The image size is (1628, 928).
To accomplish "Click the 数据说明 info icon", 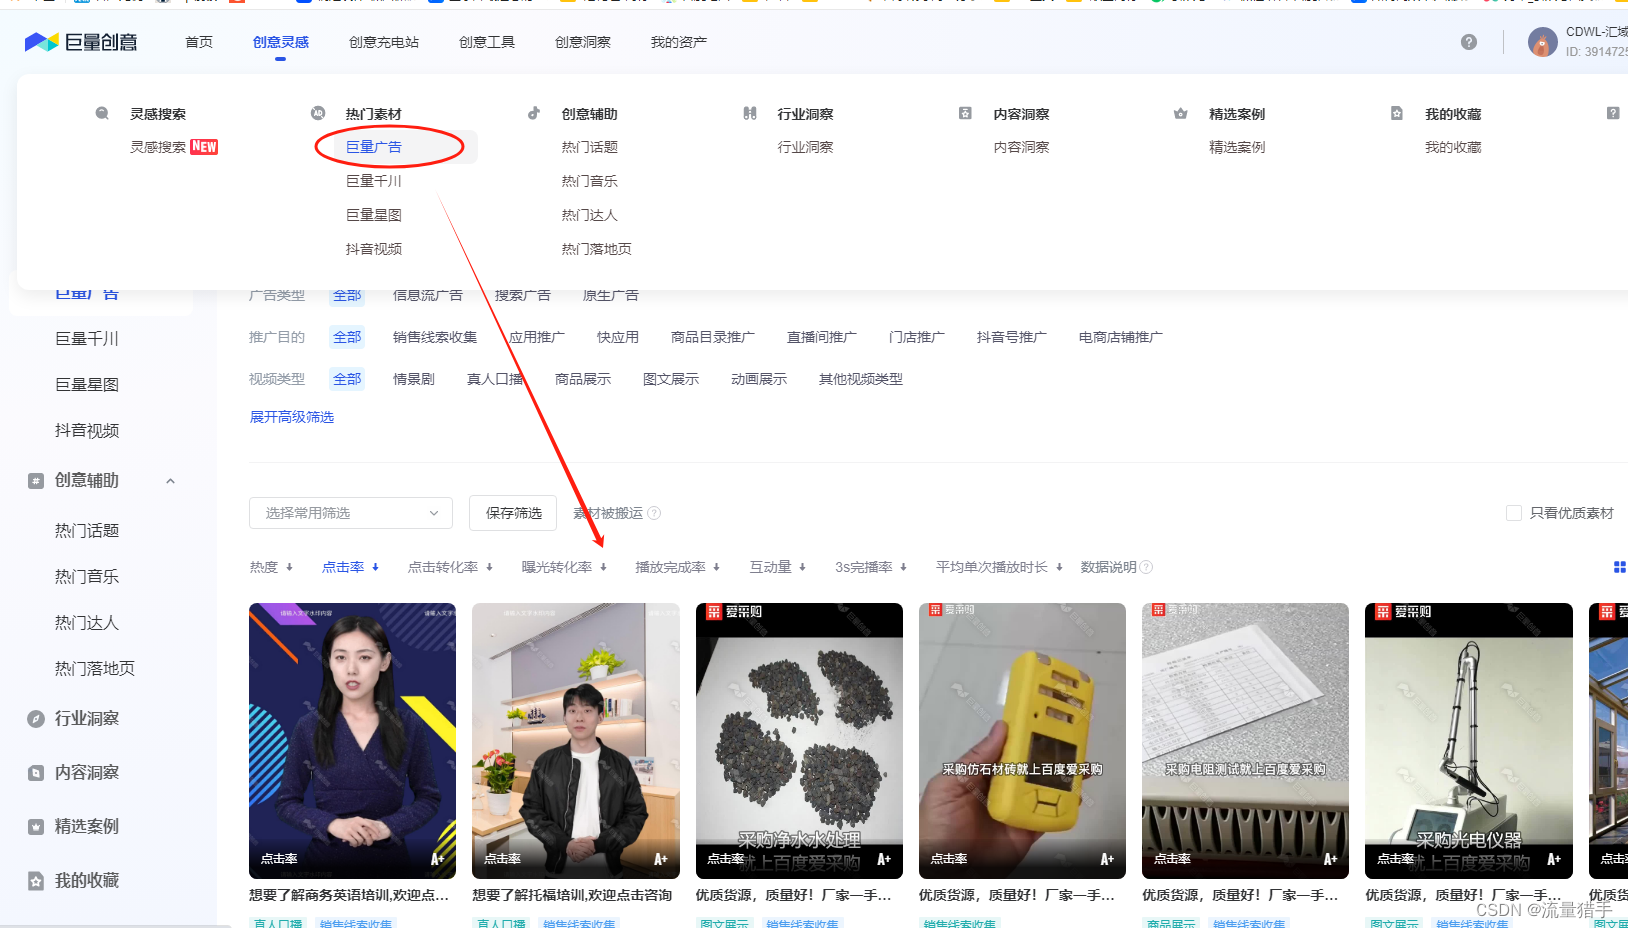I will click(1146, 567).
